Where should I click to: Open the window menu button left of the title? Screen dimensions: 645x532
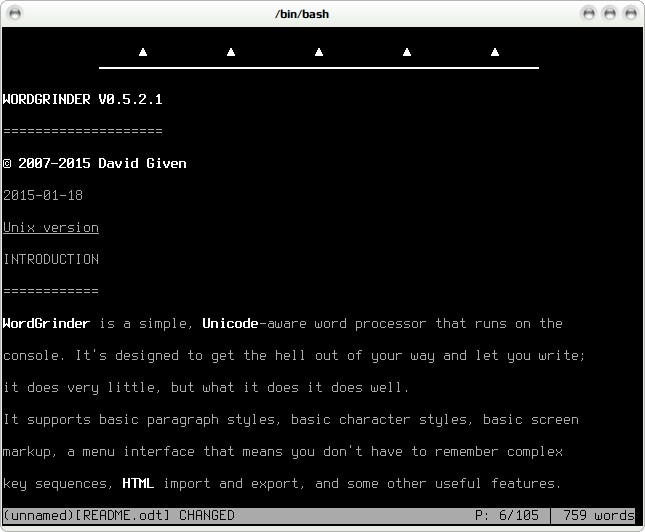15,14
